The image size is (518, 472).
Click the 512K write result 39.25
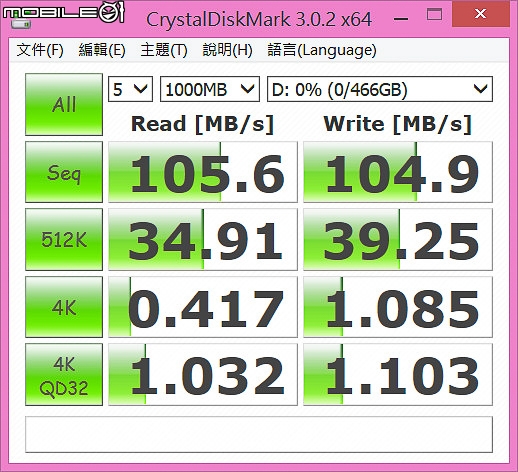pos(398,239)
